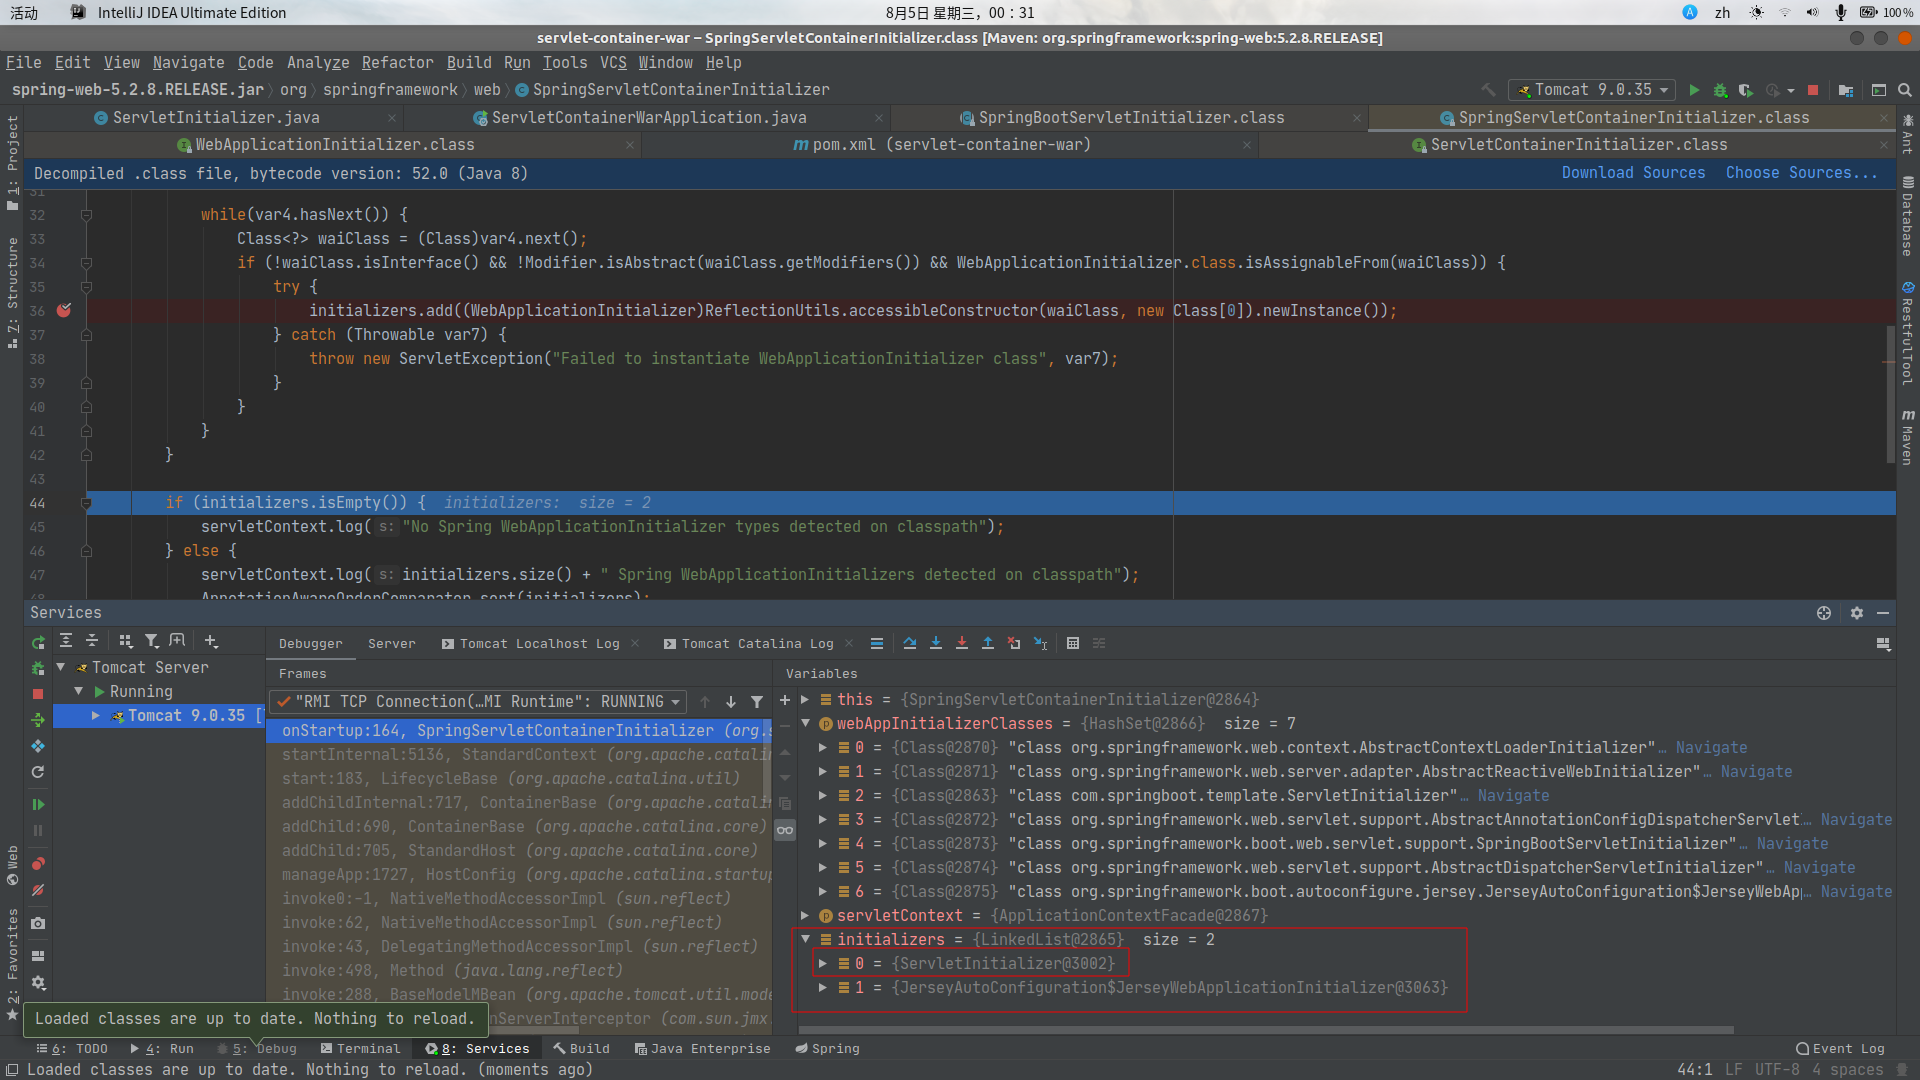Click Expand All icon in Services toolbar

point(66,641)
